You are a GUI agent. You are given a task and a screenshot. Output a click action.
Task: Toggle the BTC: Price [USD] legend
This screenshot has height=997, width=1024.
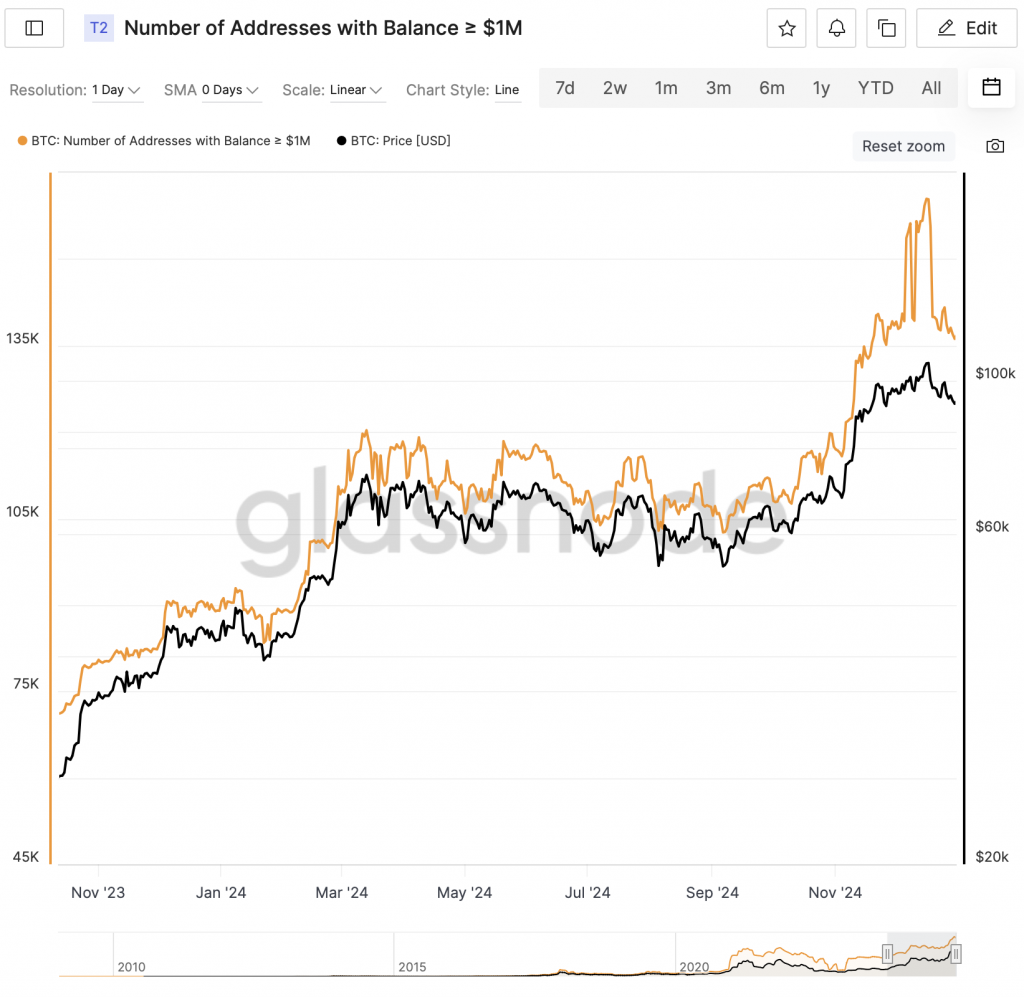[394, 141]
